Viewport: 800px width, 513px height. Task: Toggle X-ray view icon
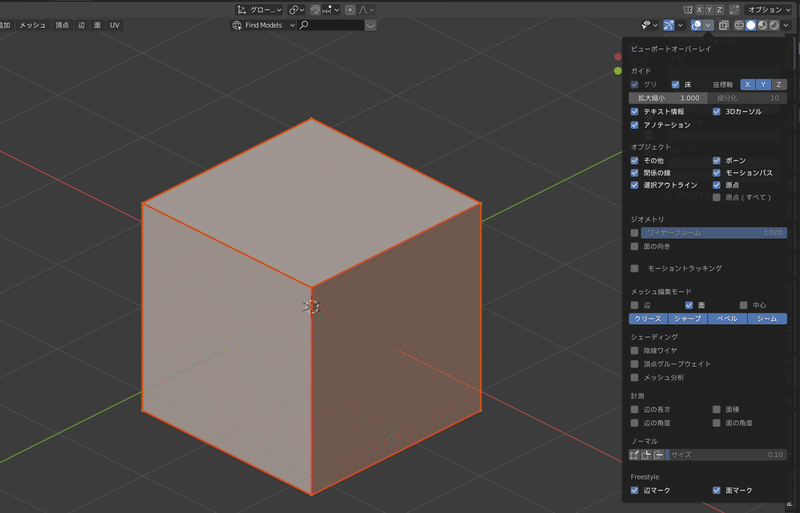coord(723,25)
